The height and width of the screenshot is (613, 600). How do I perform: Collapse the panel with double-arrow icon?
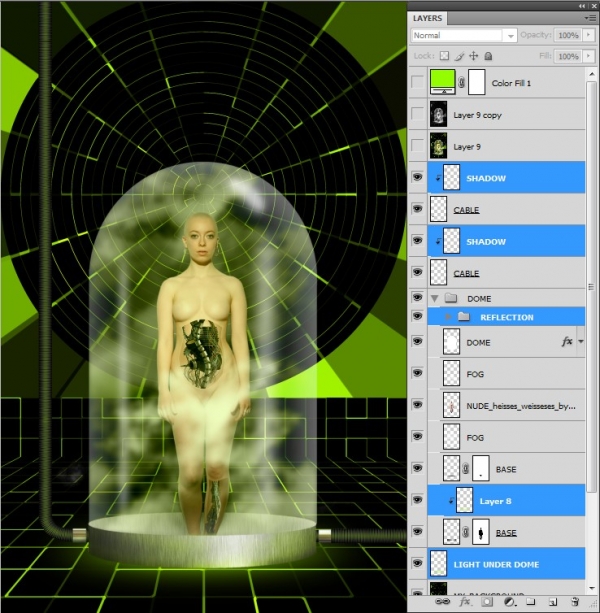[583, 6]
